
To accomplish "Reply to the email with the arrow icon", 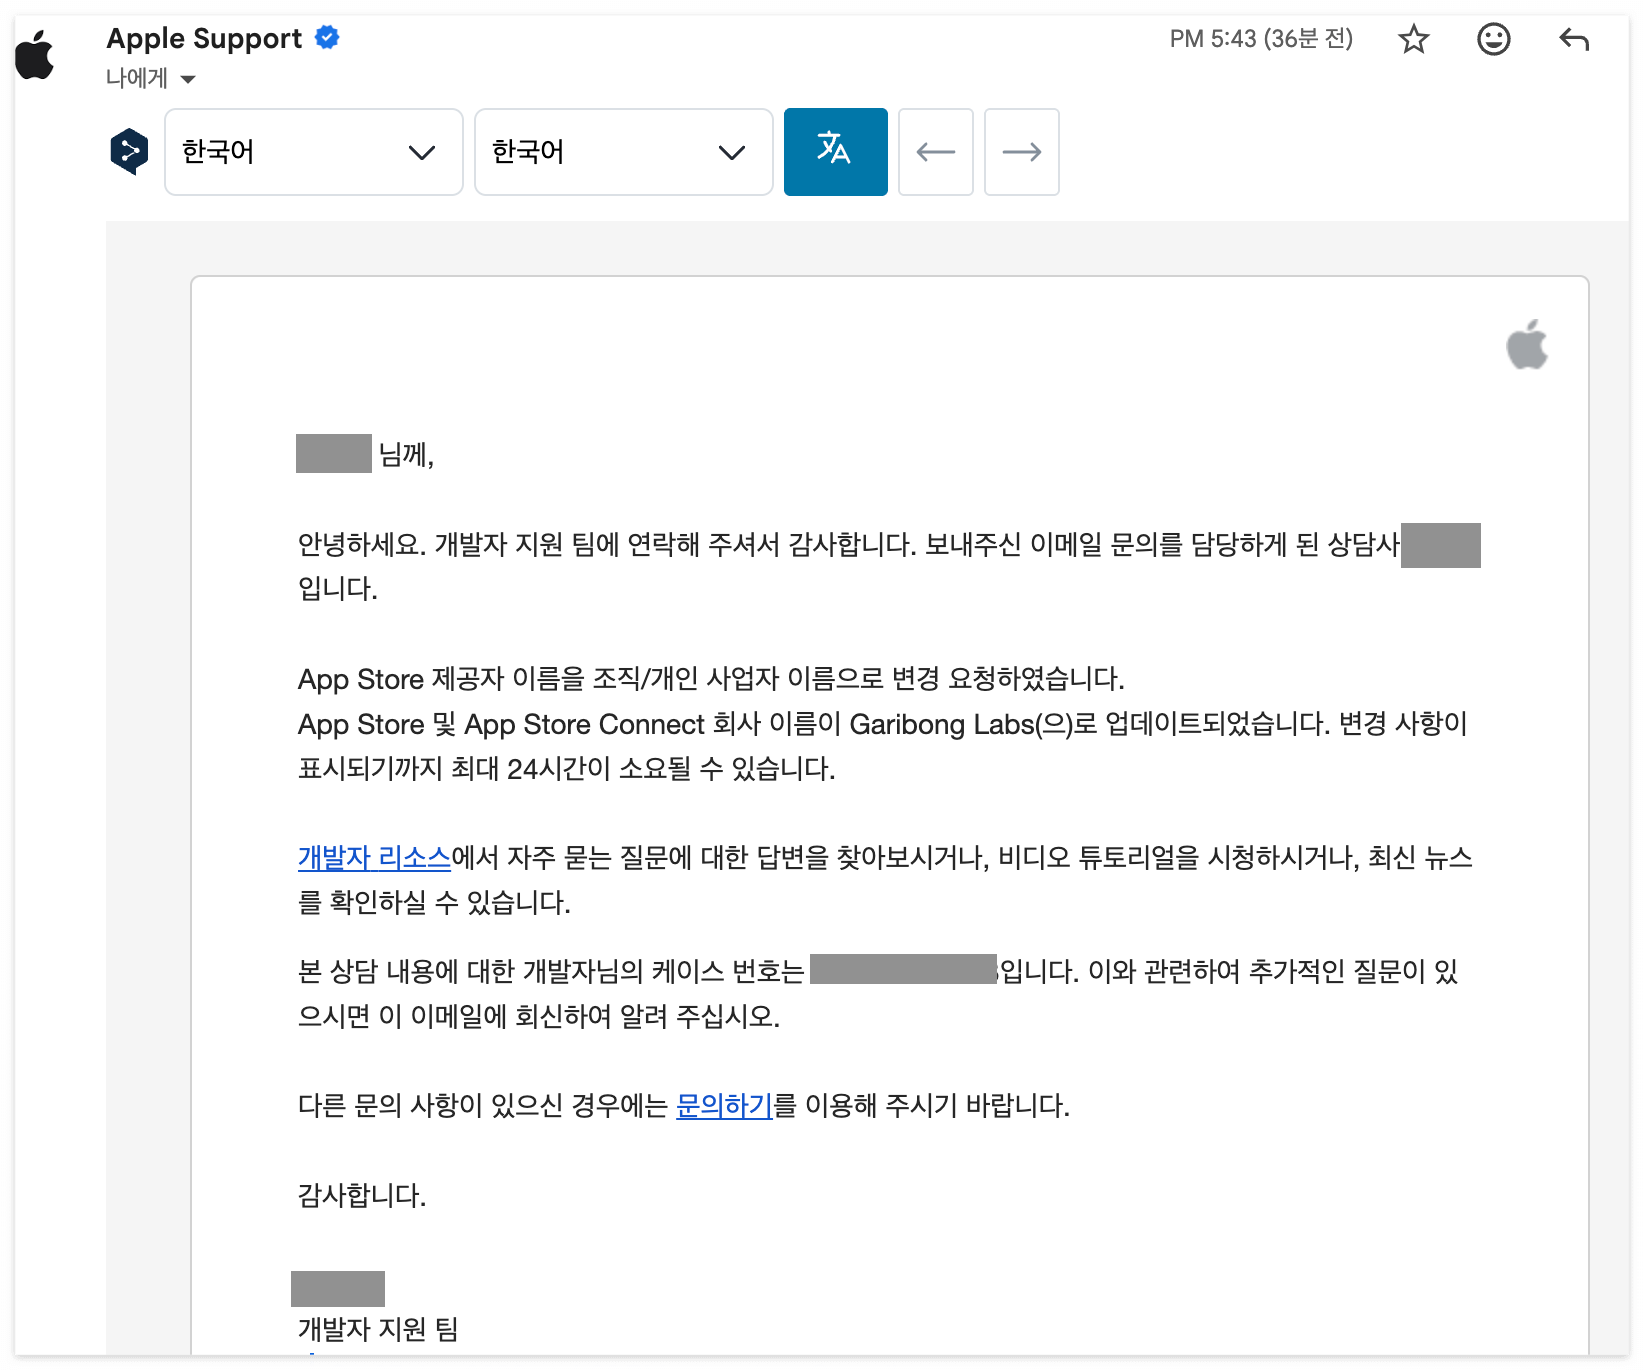I will point(1574,40).
